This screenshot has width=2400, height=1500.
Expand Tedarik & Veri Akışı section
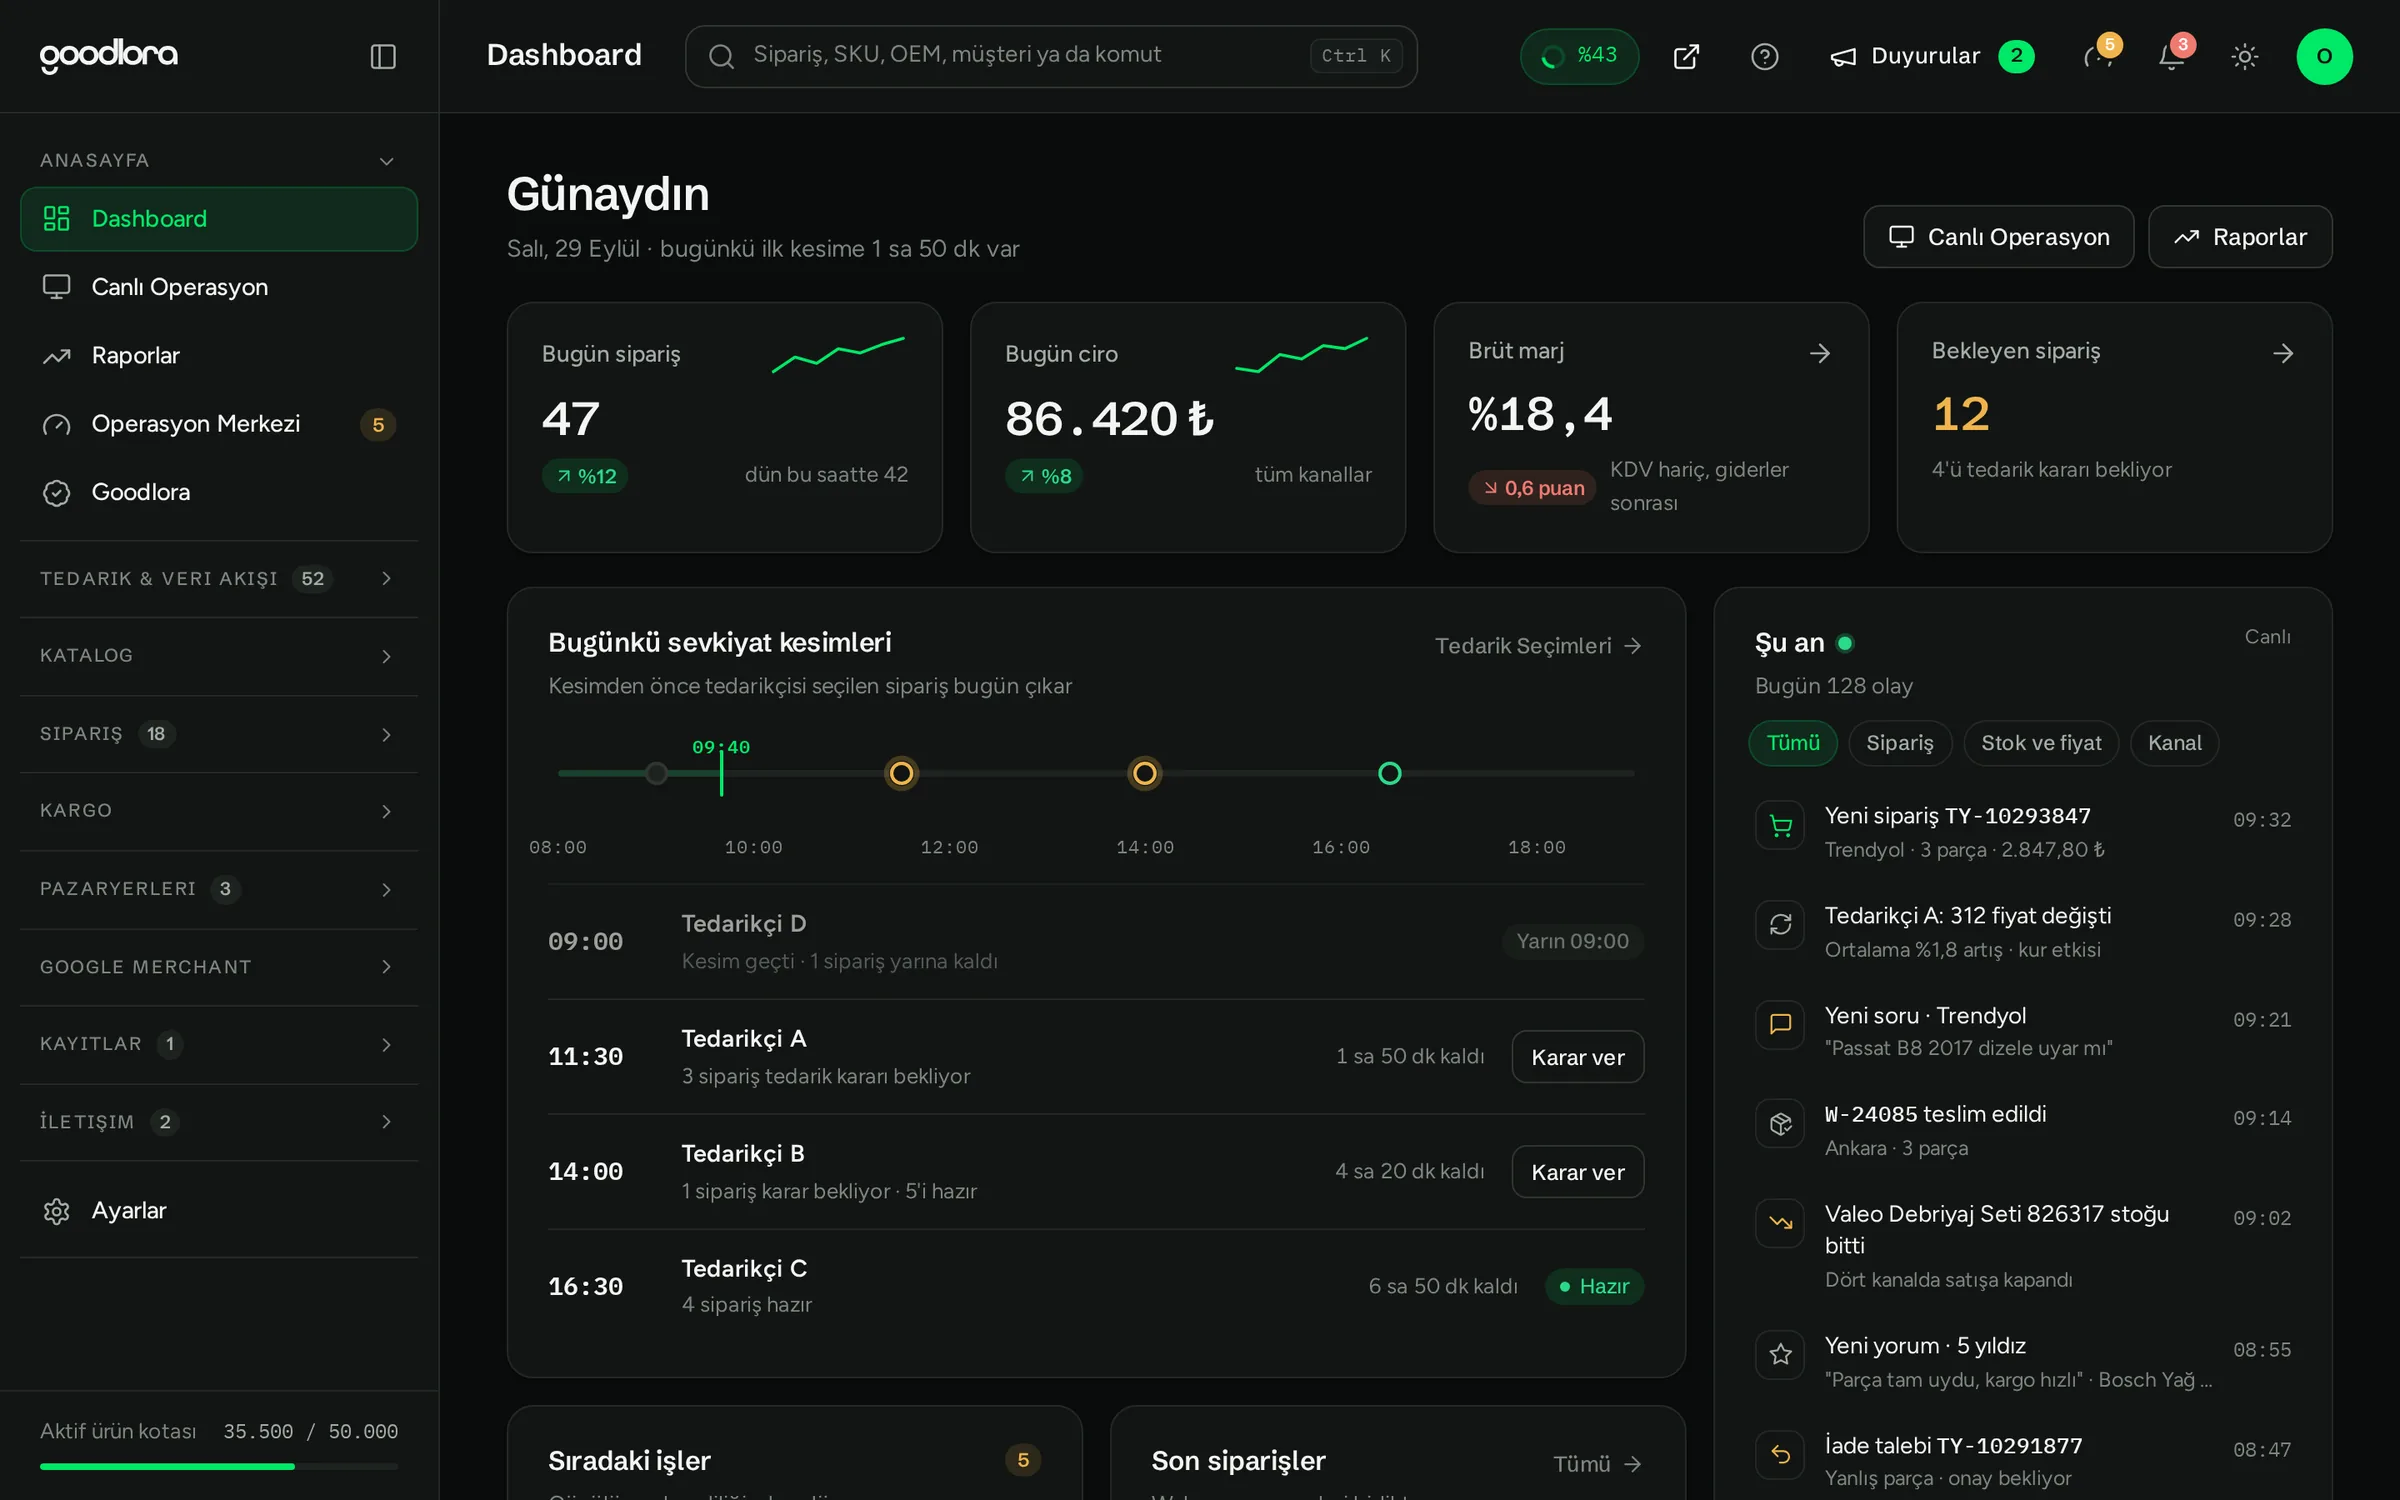coord(219,579)
